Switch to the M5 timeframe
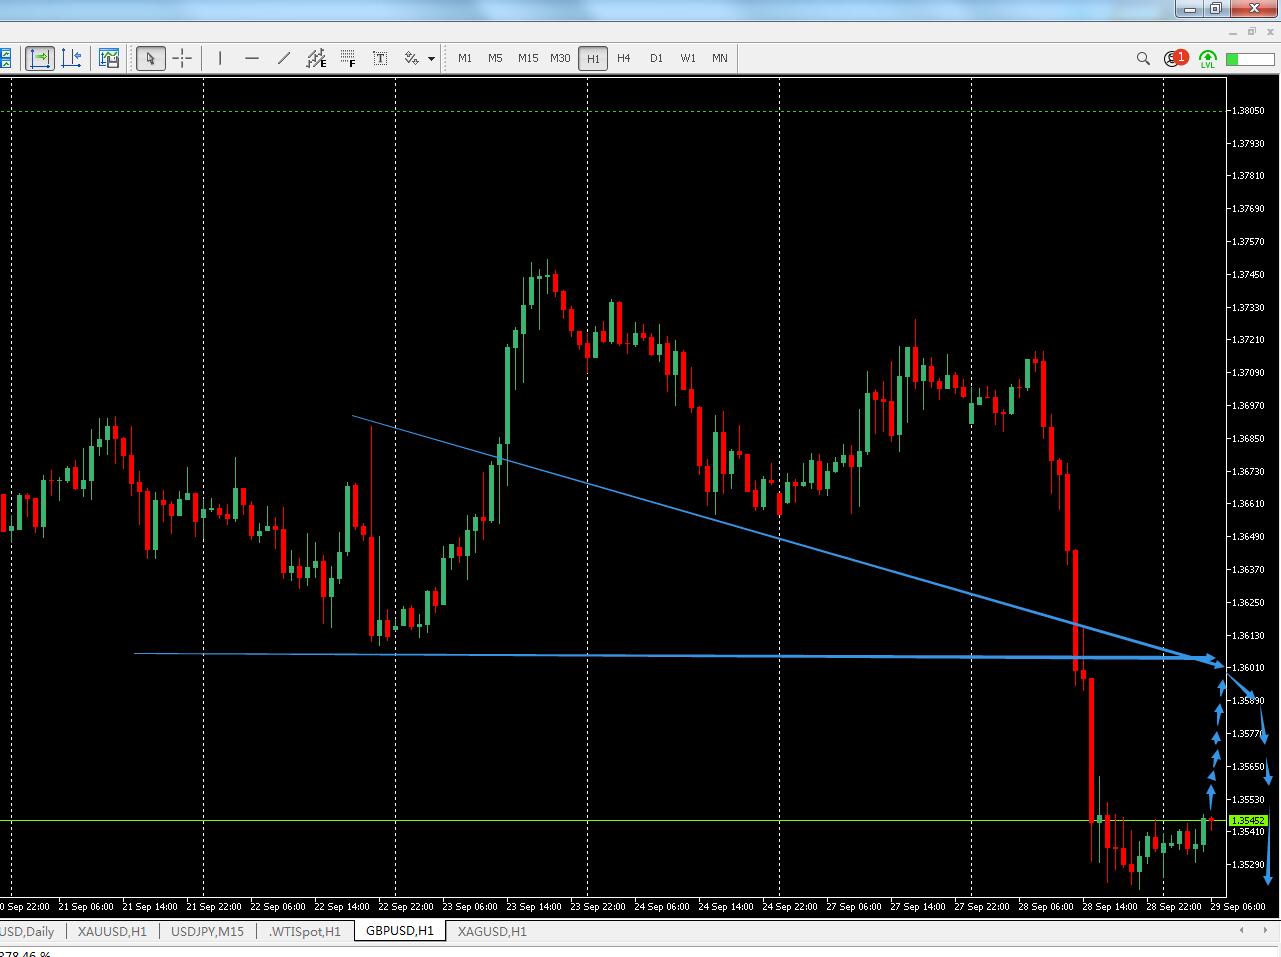 [x=495, y=58]
